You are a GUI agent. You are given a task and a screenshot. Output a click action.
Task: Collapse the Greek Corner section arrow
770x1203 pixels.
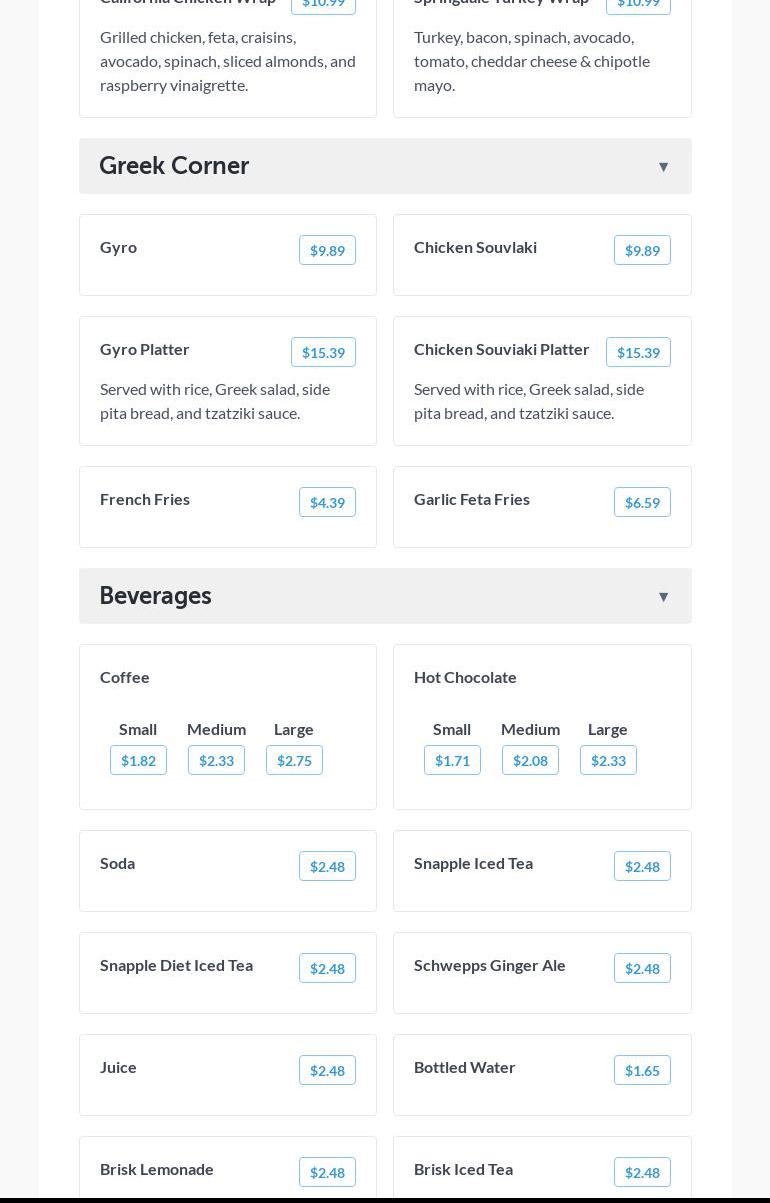click(663, 167)
